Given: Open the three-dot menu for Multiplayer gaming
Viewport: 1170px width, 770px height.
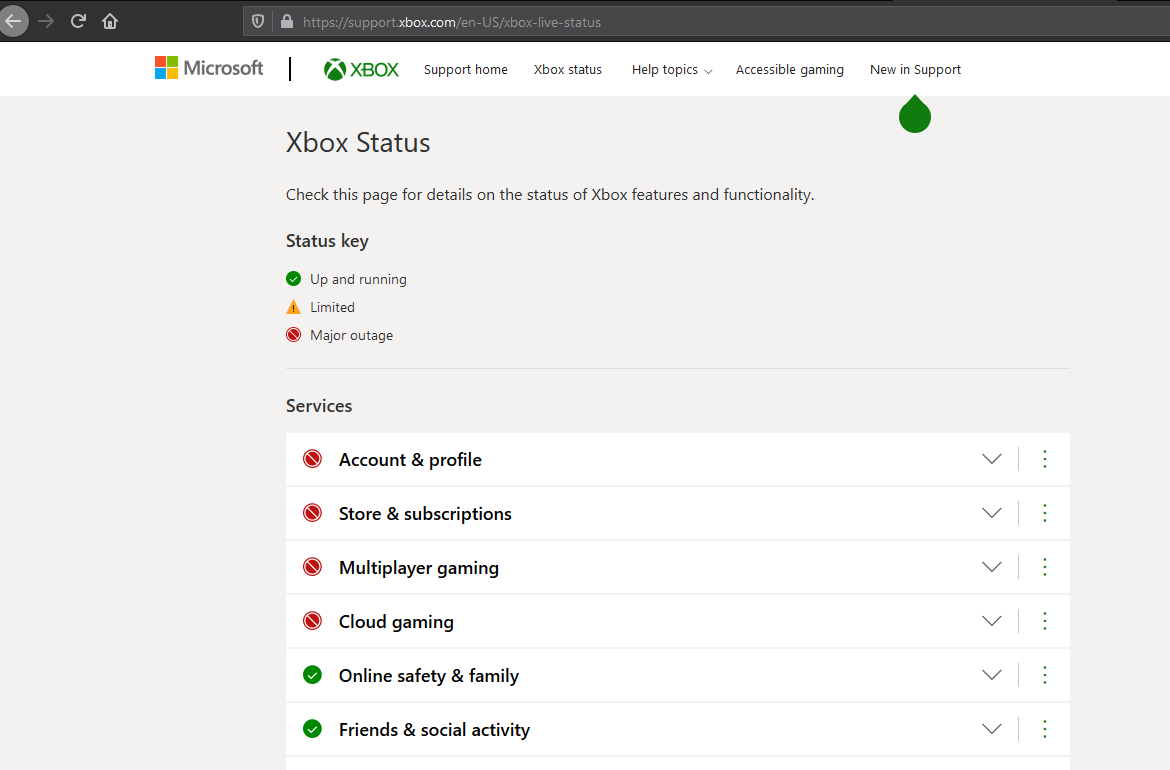Looking at the screenshot, I should click(x=1045, y=567).
